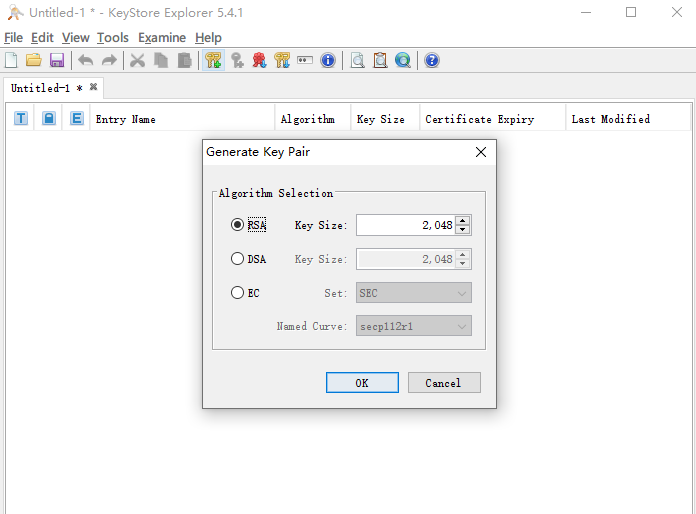The width and height of the screenshot is (696, 514).
Task: Open the View menu
Action: (x=75, y=38)
